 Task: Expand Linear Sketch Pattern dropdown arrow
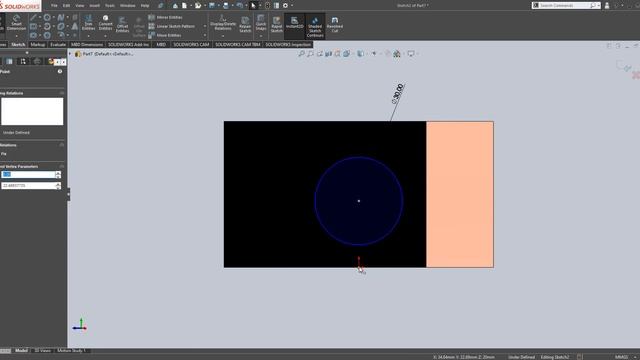(204, 26)
